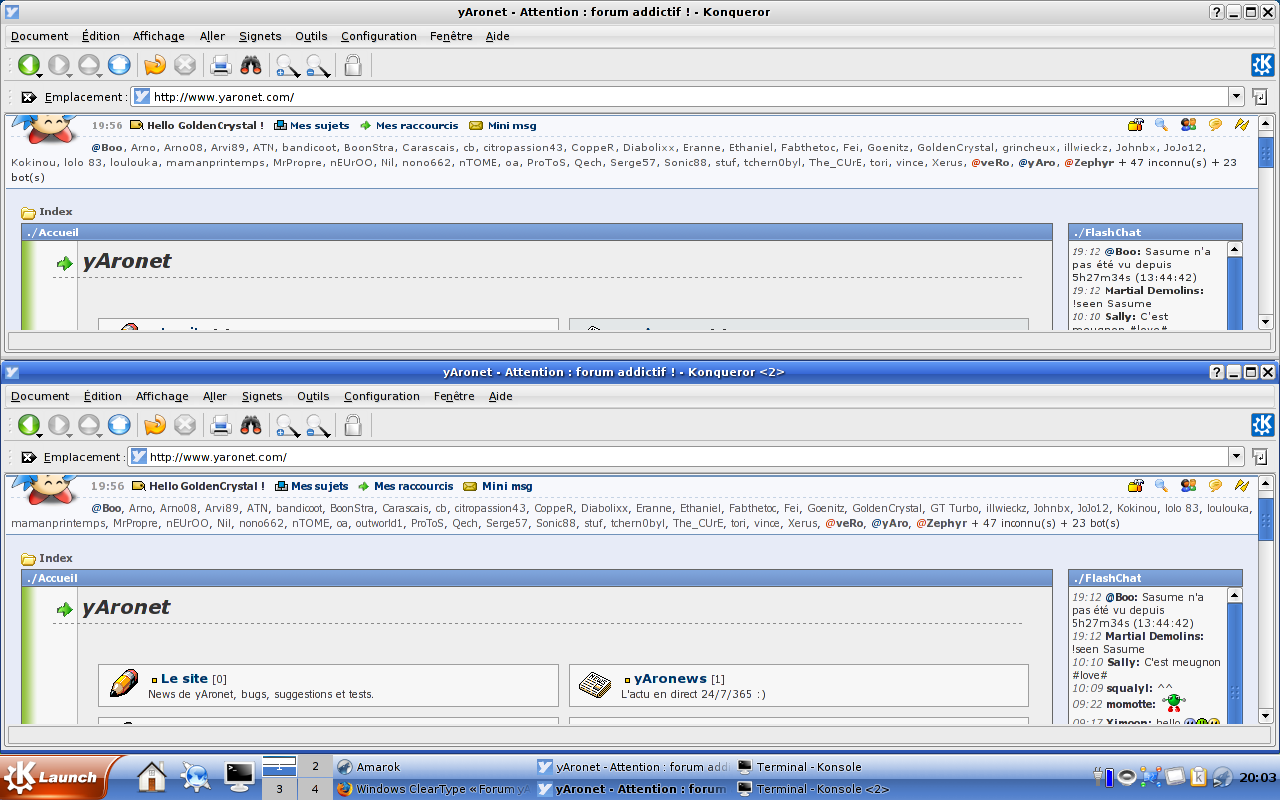Expand the Up-level dropdown arrow in the top window
The height and width of the screenshot is (800, 1280).
pos(99,76)
